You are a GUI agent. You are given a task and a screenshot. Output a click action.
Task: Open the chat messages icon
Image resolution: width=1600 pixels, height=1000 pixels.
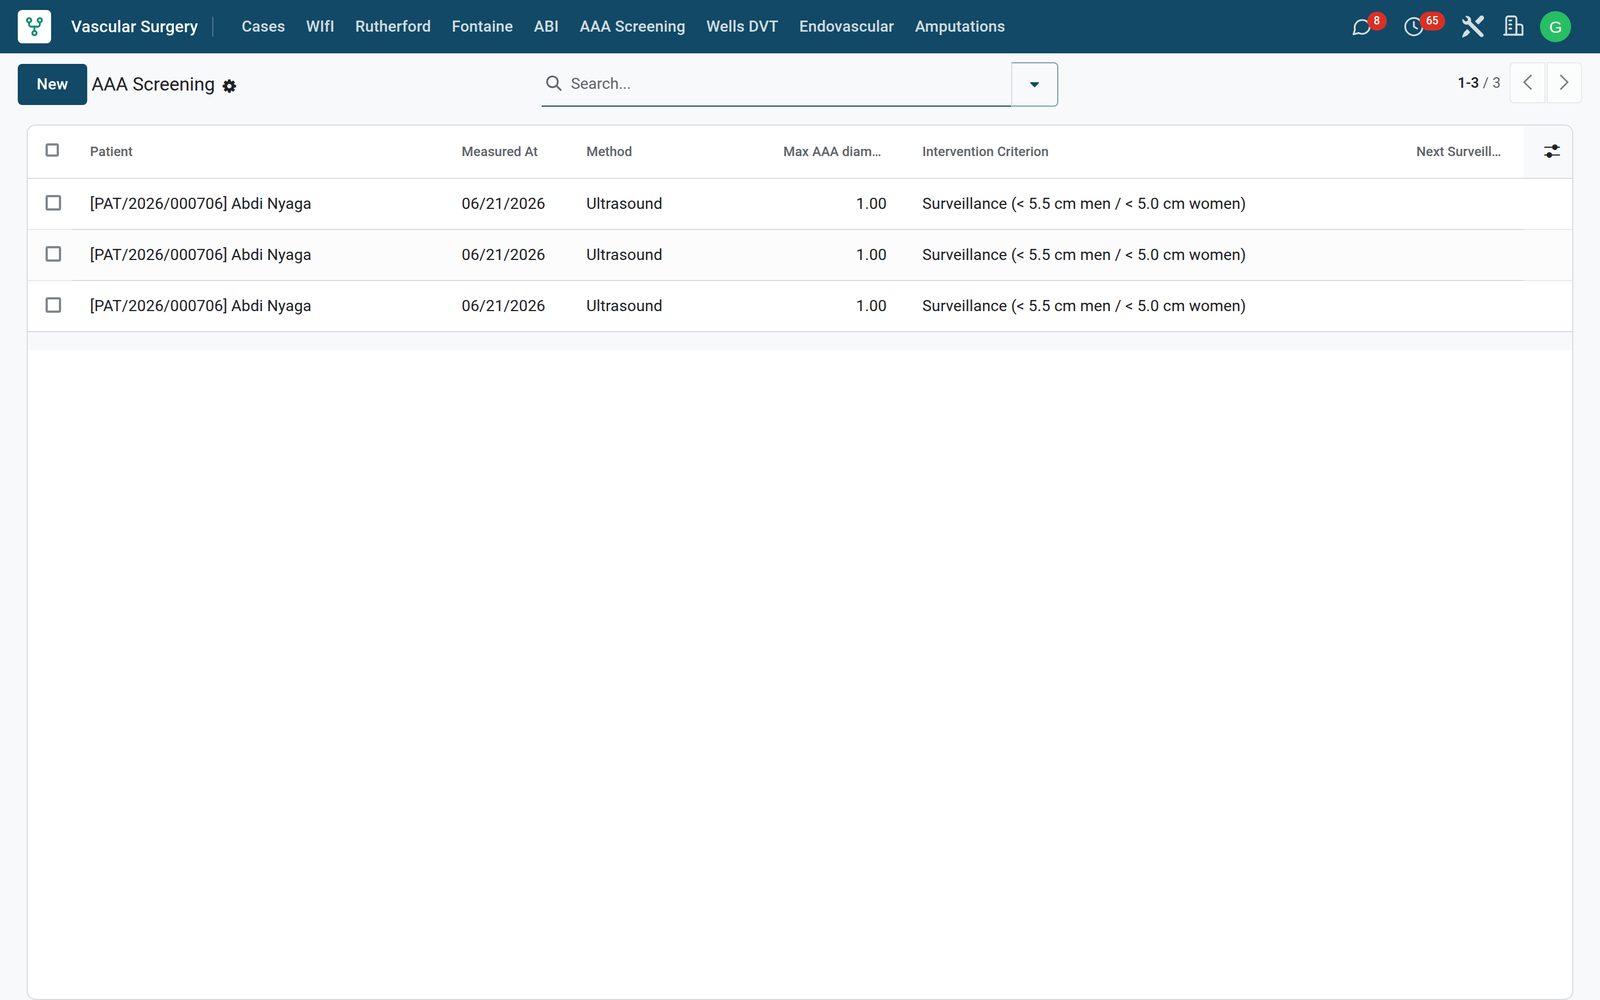pyautogui.click(x=1361, y=27)
